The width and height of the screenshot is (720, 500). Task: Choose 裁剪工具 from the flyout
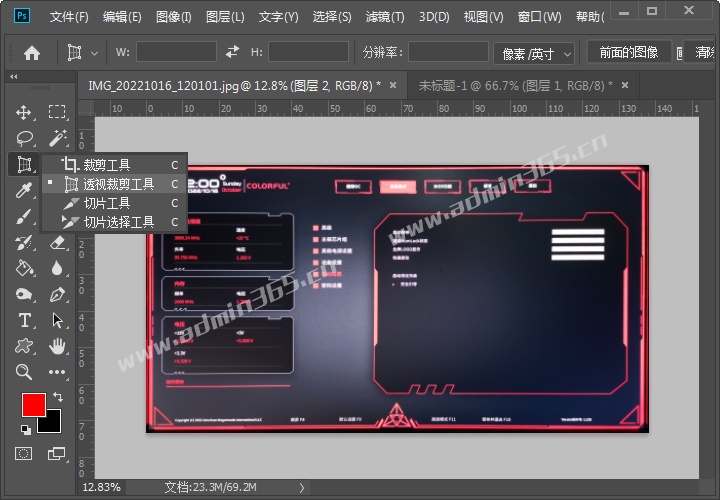point(115,164)
